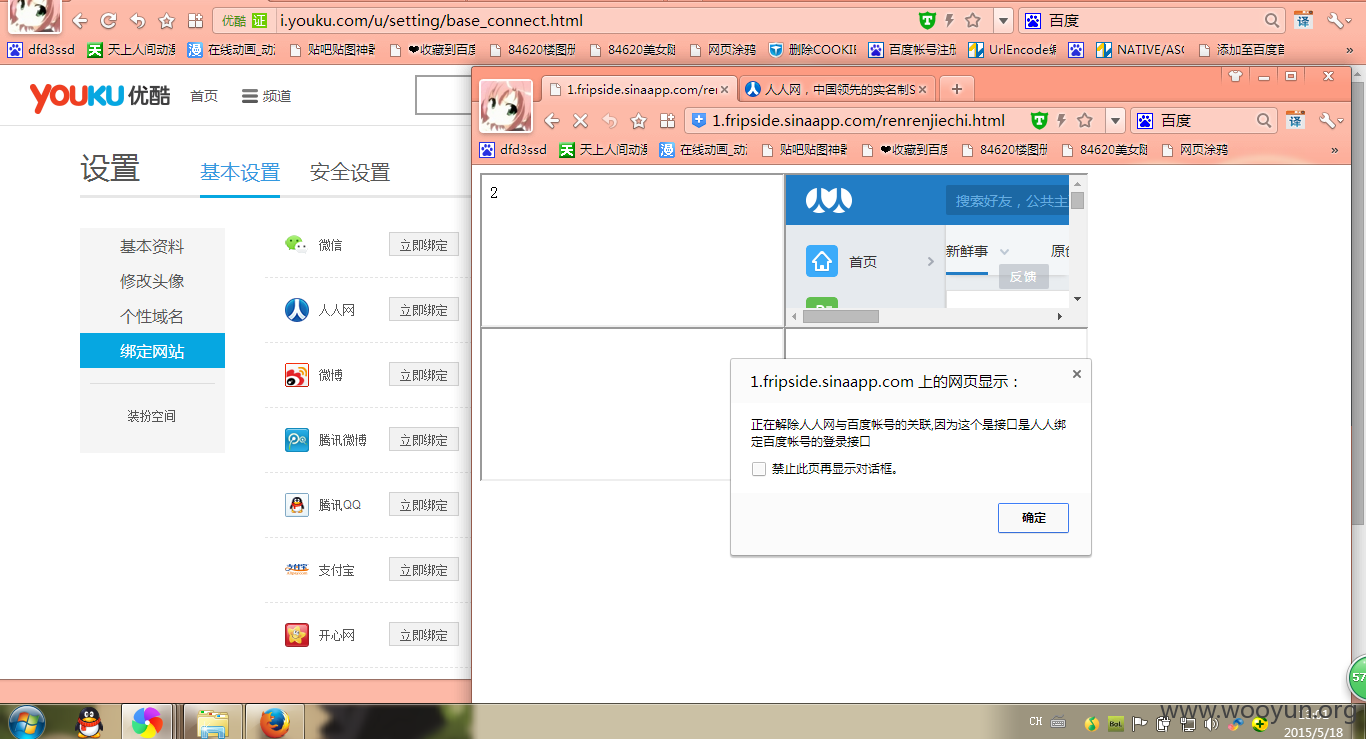The width and height of the screenshot is (1366, 739).
Task: Click the green shield icon in fripside address bar
Action: click(x=1039, y=121)
